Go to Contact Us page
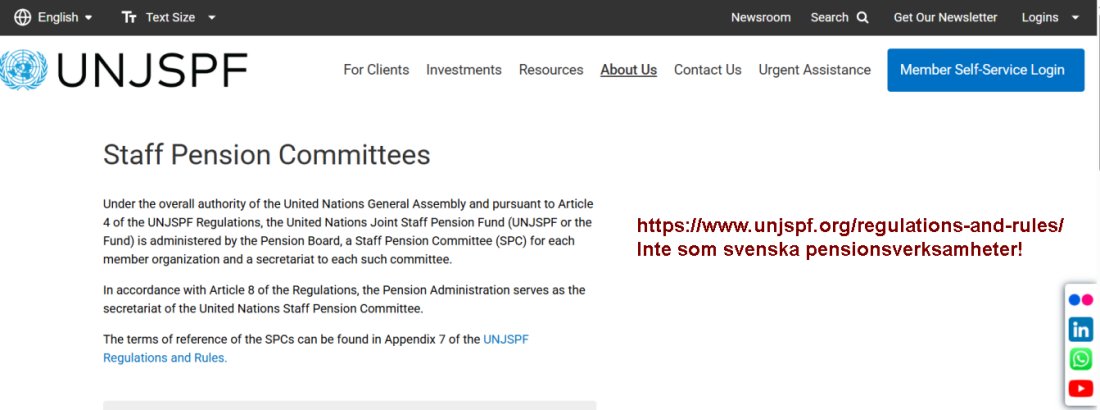 coord(707,70)
